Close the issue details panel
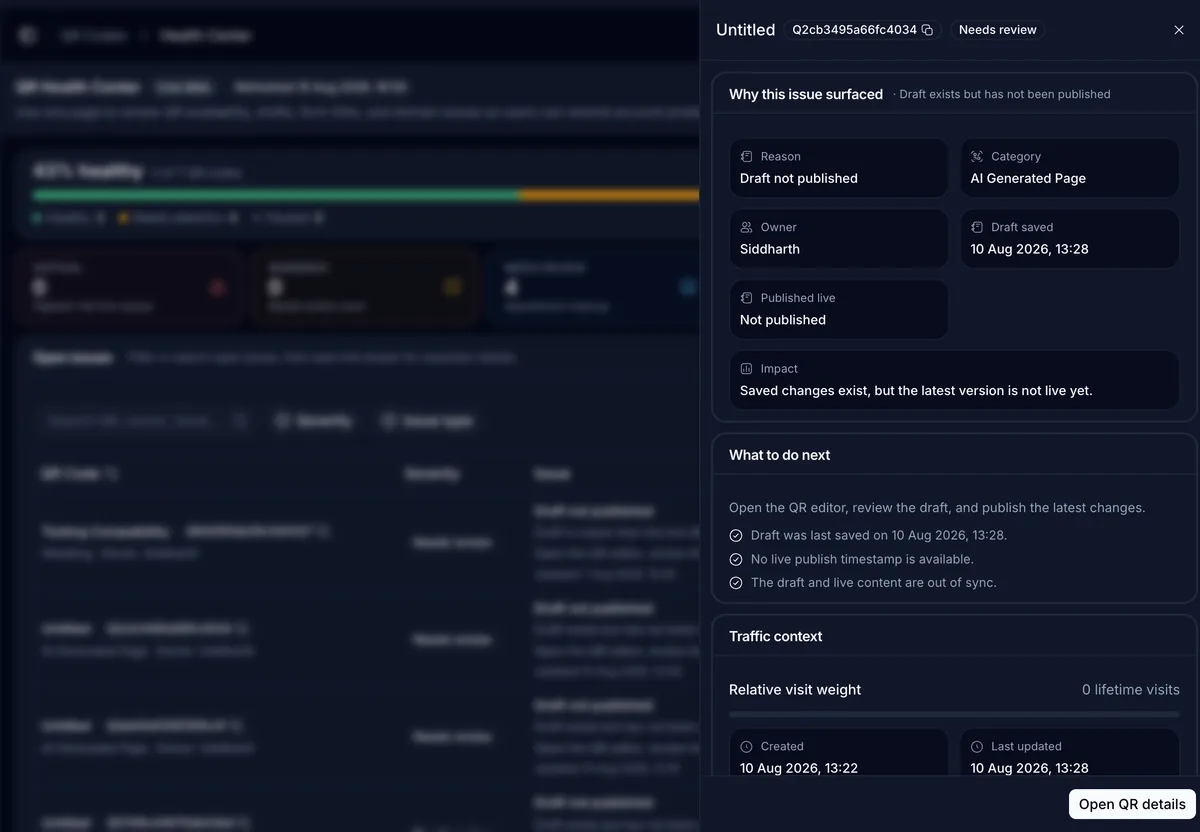Viewport: 1200px width, 832px height. [x=1179, y=30]
